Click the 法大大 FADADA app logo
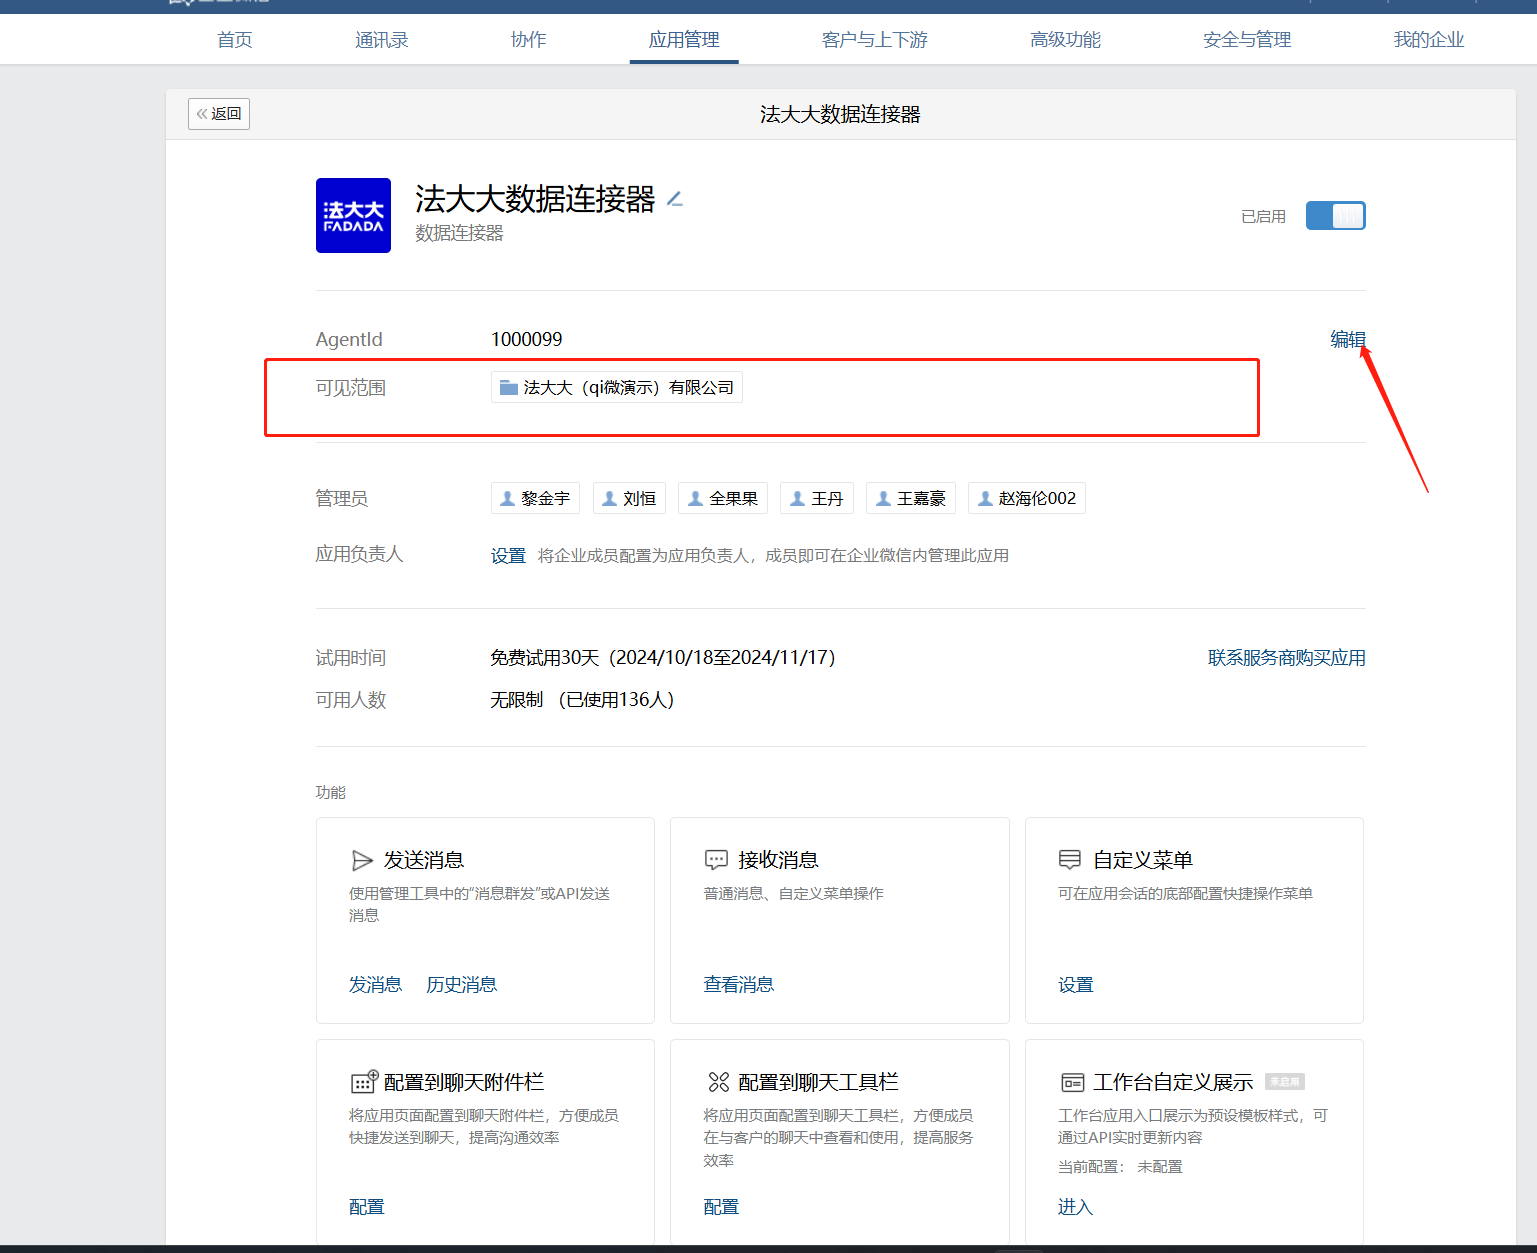 coord(353,215)
